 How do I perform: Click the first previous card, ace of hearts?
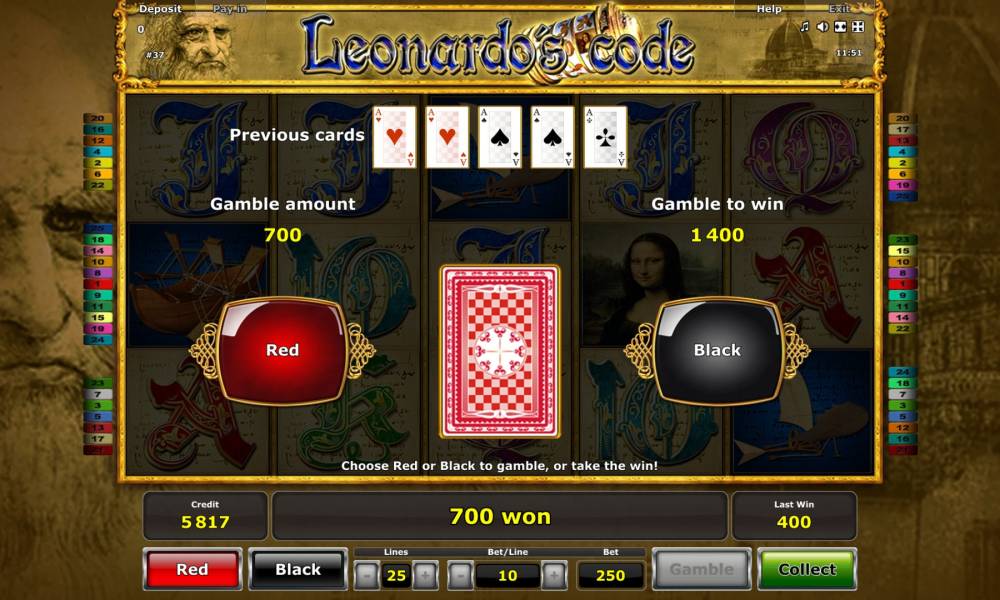tap(394, 137)
